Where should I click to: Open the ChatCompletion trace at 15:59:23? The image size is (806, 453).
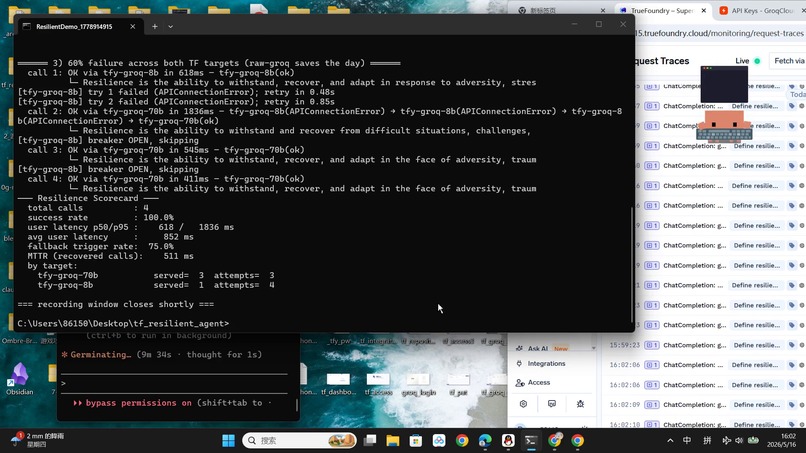tap(694, 345)
